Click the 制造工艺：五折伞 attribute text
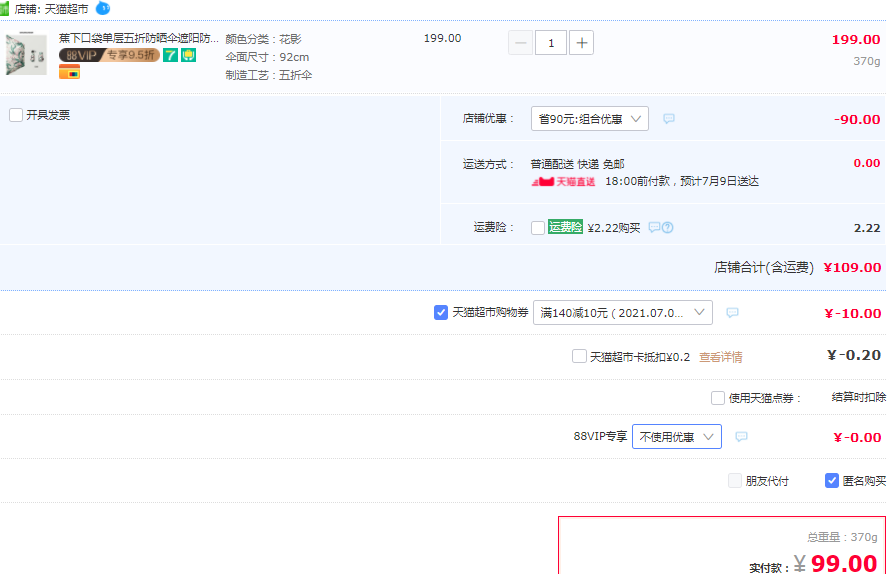The width and height of the screenshot is (890, 574). pyautogui.click(x=268, y=75)
